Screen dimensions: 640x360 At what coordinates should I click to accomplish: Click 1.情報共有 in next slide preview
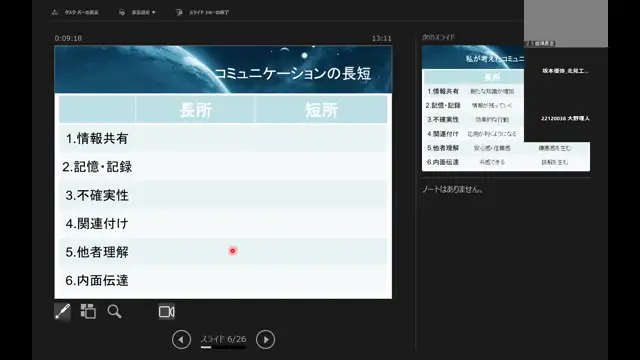point(443,91)
